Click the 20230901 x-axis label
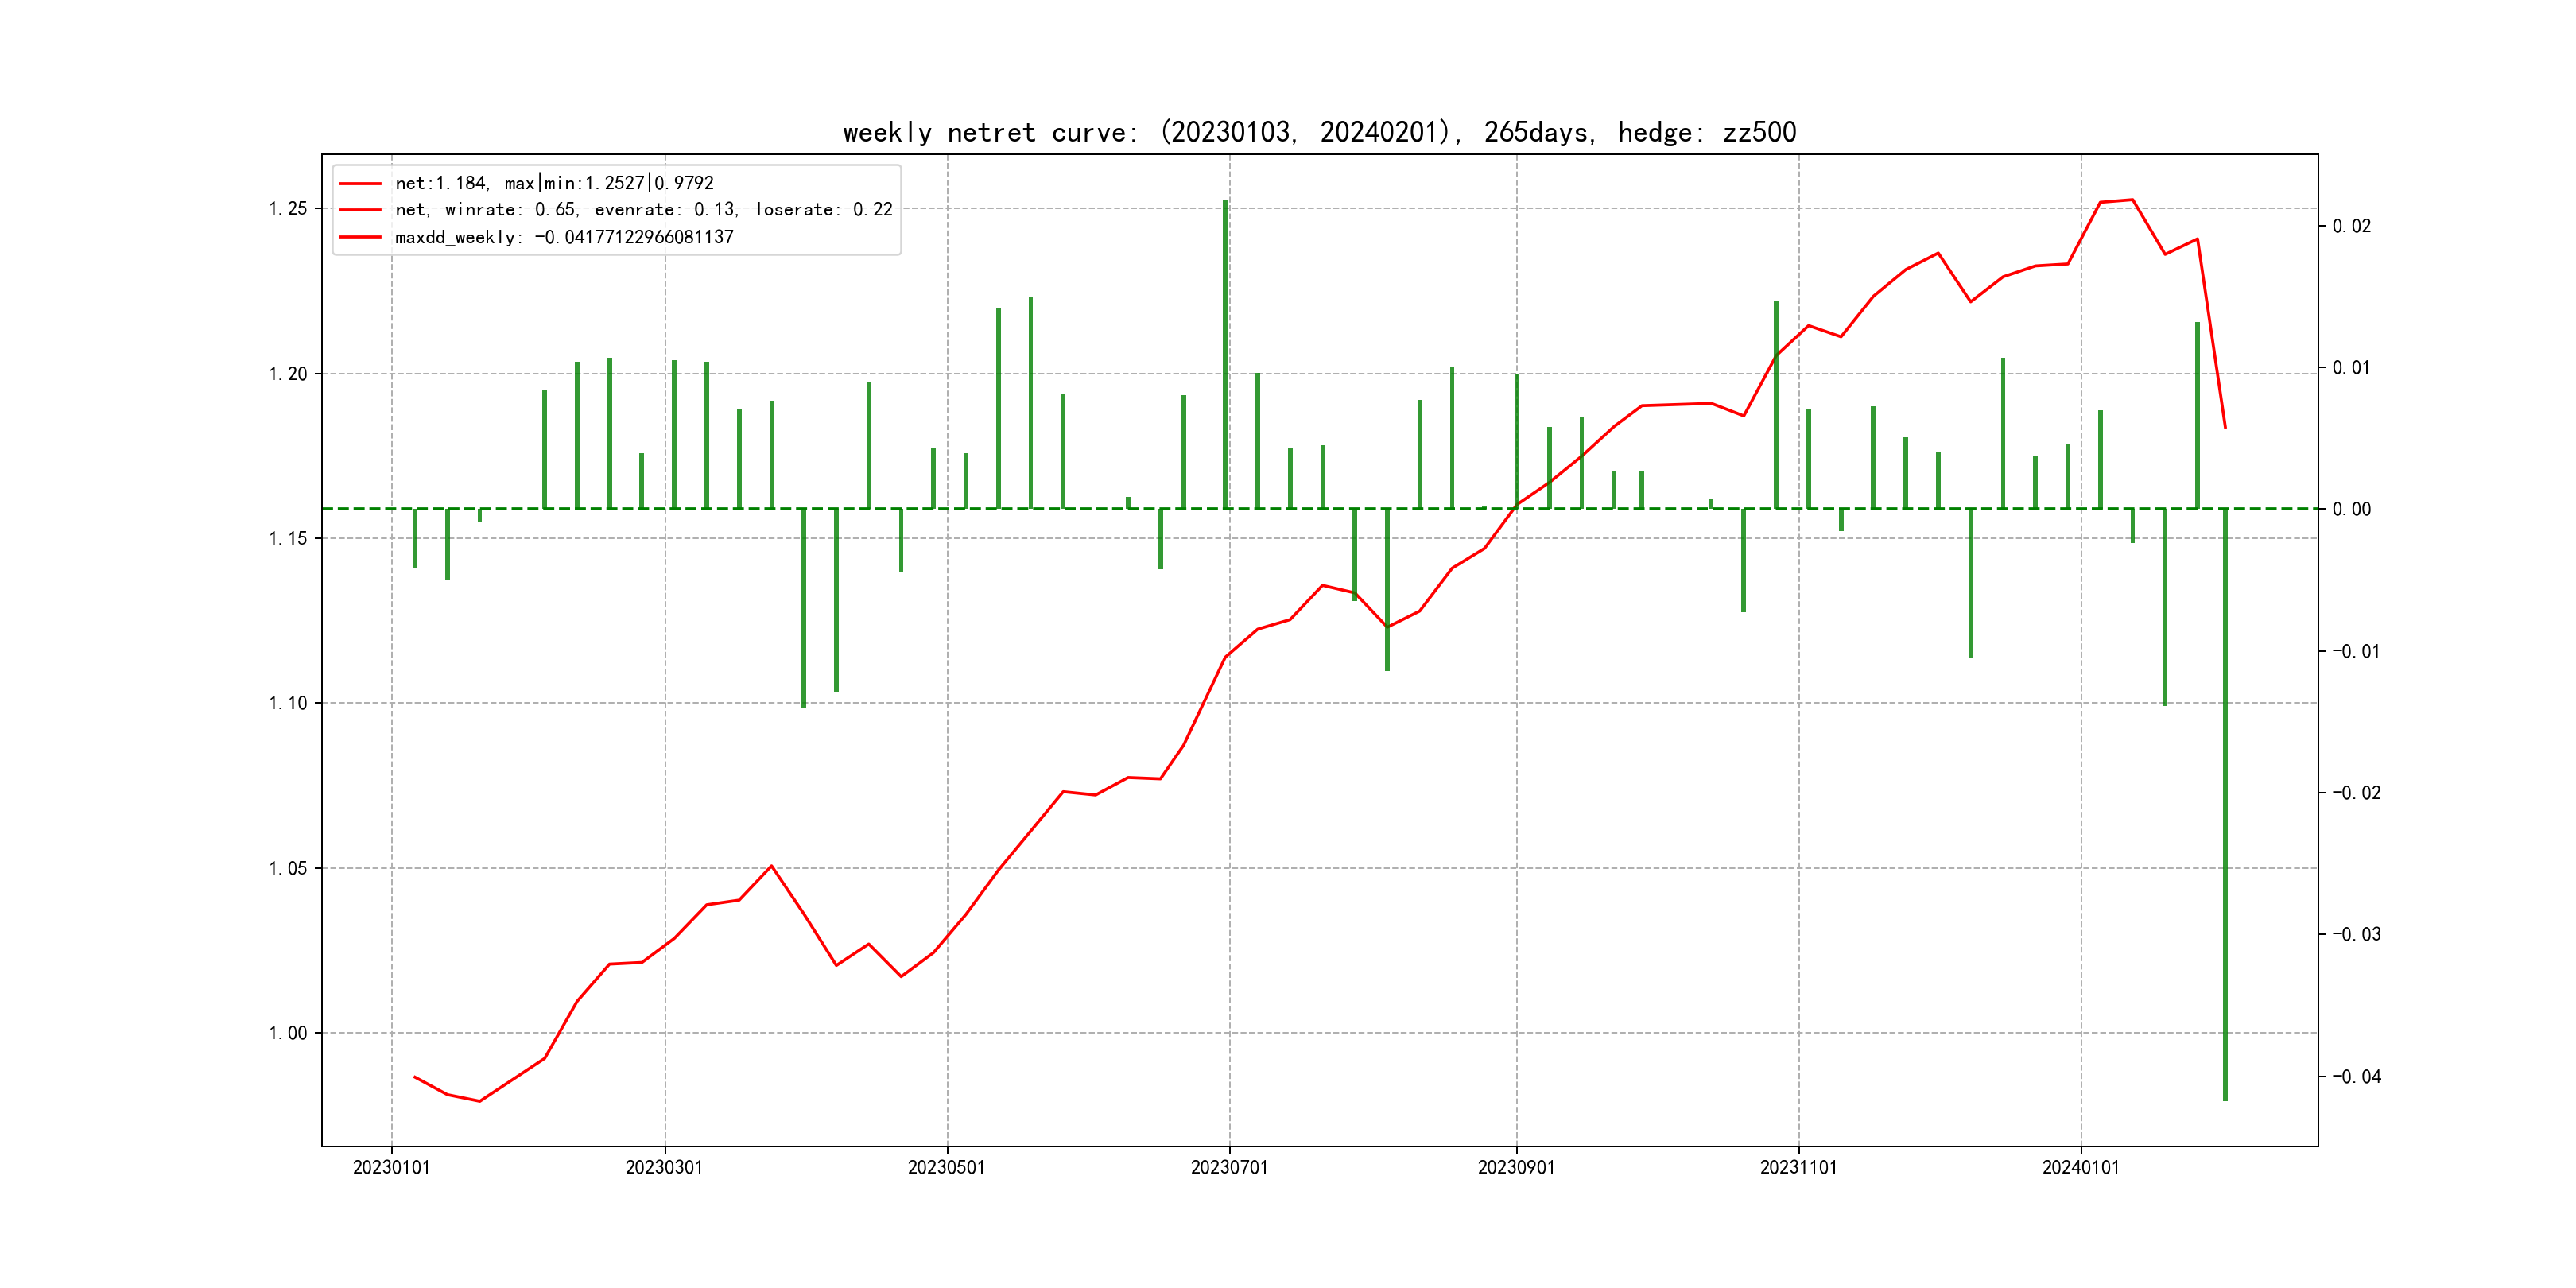The height and width of the screenshot is (1288, 2576). (1516, 1168)
